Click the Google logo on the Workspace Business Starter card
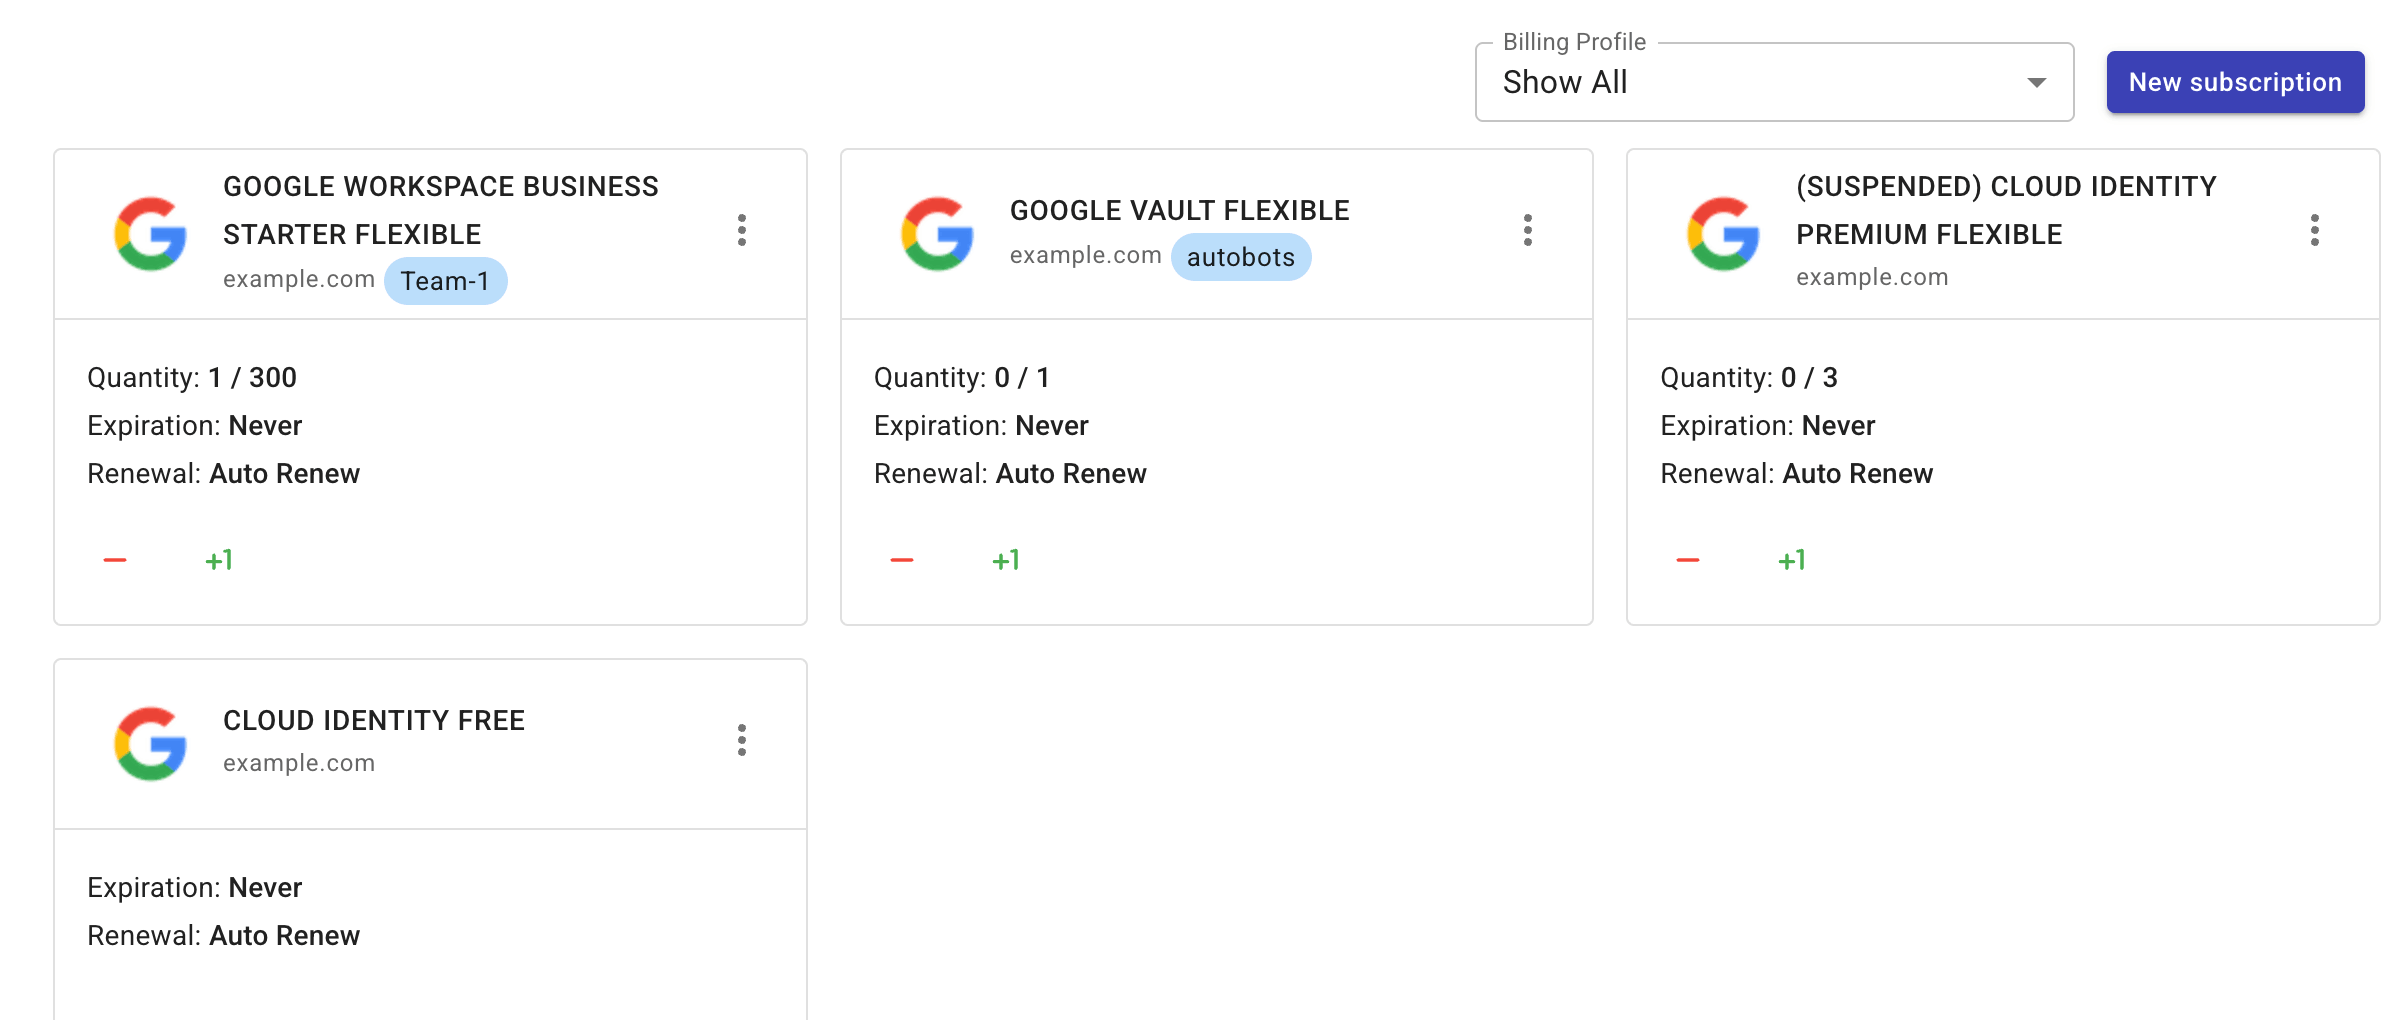Image resolution: width=2405 pixels, height=1020 pixels. click(152, 232)
